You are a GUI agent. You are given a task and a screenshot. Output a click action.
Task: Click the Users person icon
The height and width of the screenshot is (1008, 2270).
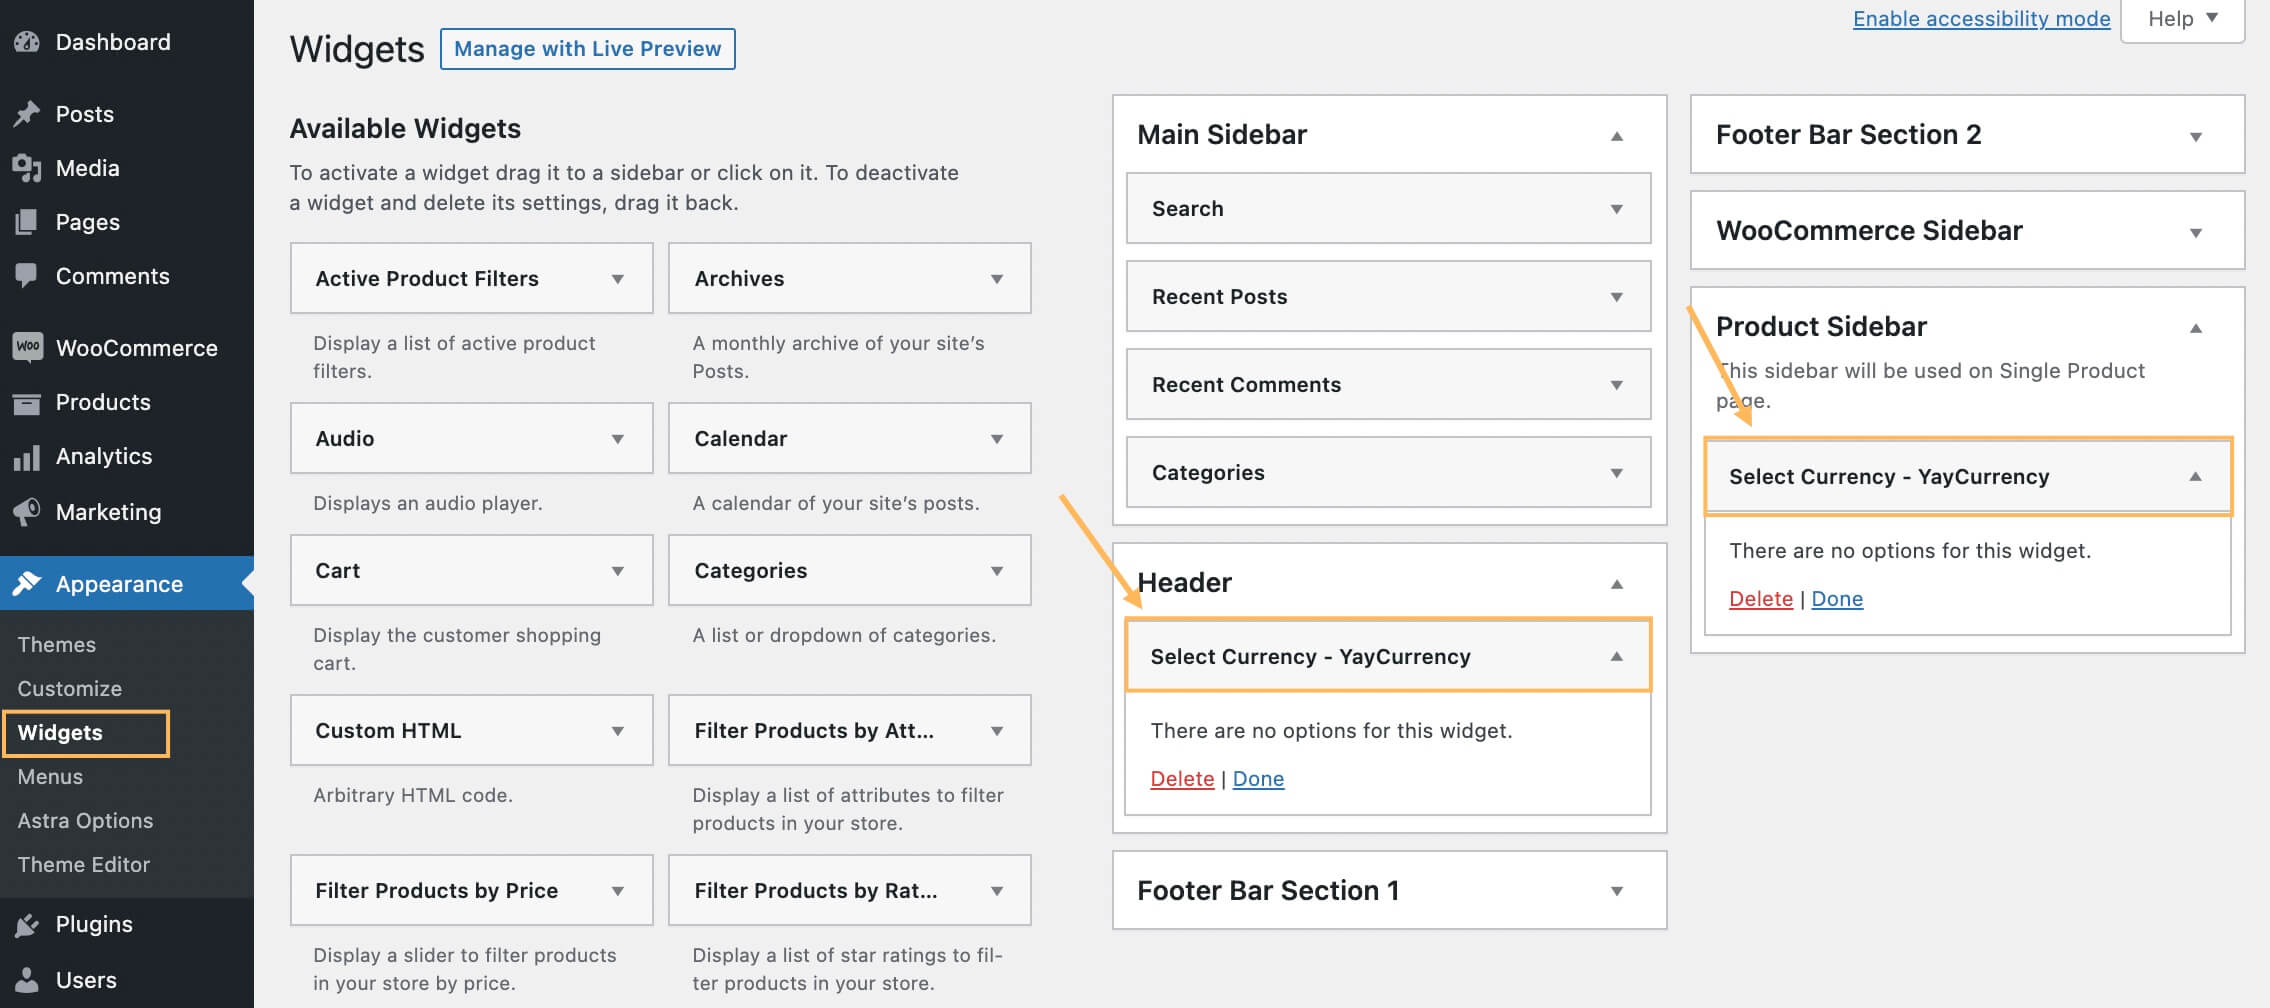(27, 980)
